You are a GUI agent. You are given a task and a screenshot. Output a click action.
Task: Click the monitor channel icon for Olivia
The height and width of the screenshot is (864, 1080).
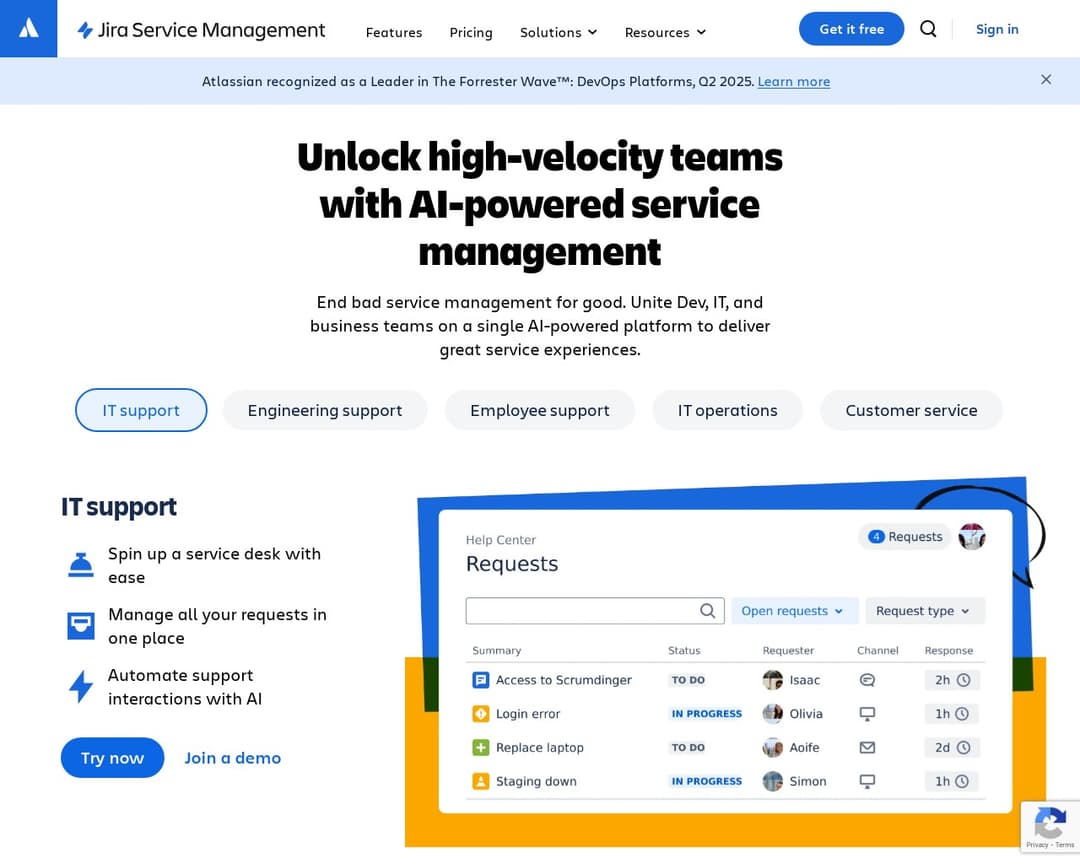pos(867,714)
